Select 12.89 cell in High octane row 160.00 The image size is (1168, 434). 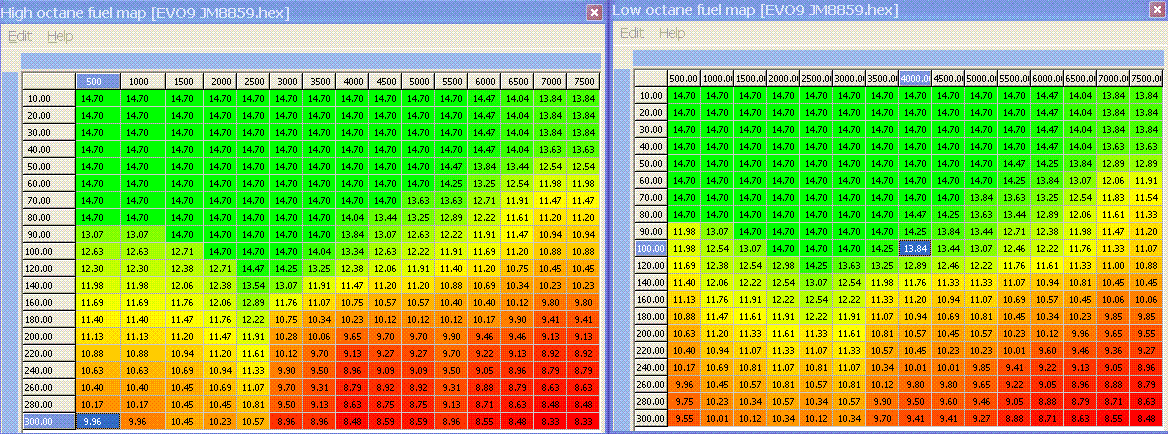(253, 302)
